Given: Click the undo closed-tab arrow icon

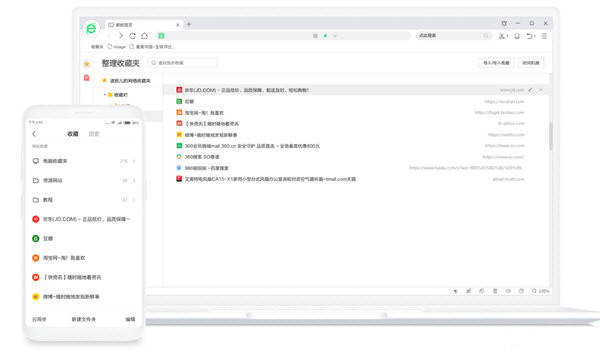Looking at the screenshot, I should 530,36.
